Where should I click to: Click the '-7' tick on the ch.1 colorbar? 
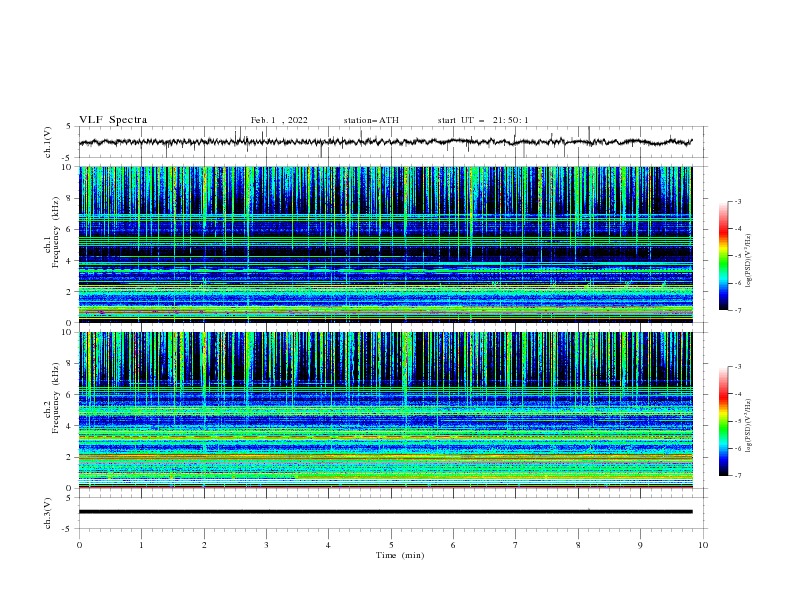click(738, 310)
